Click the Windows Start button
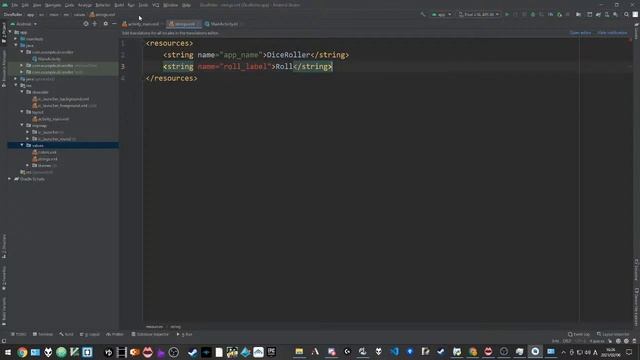This screenshot has height=360, width=640. click(8, 352)
